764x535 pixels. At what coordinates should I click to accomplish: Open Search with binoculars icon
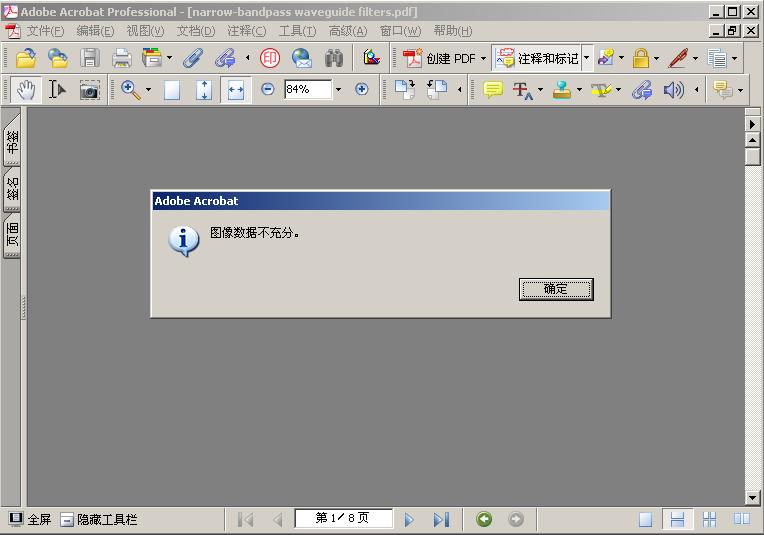click(334, 58)
